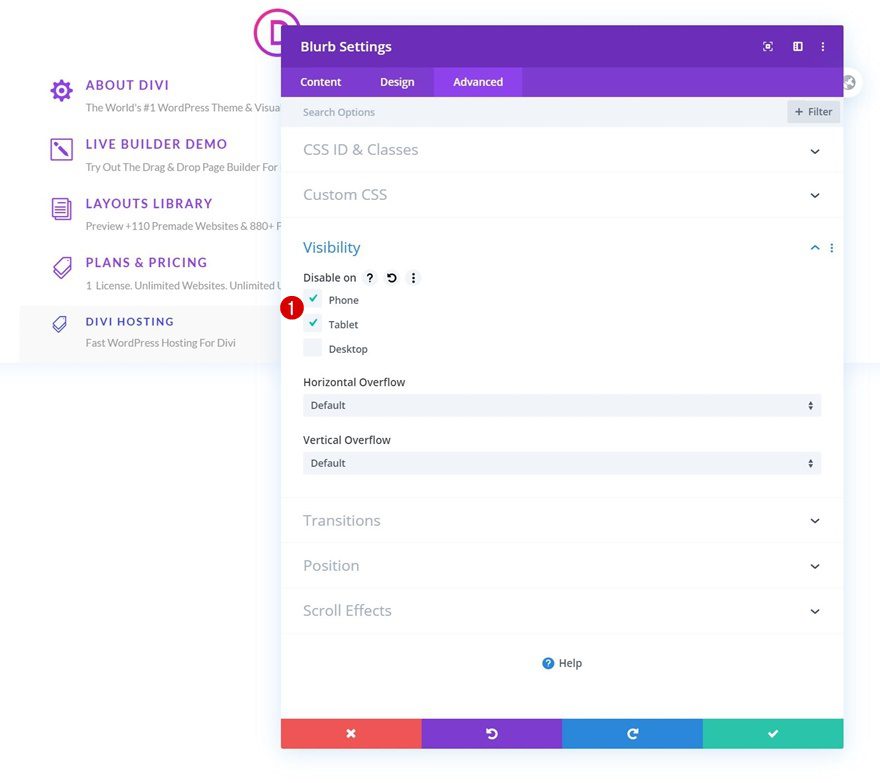This screenshot has height=783, width=880.
Task: Click the help question mark beside Disable on
Action: tap(369, 277)
